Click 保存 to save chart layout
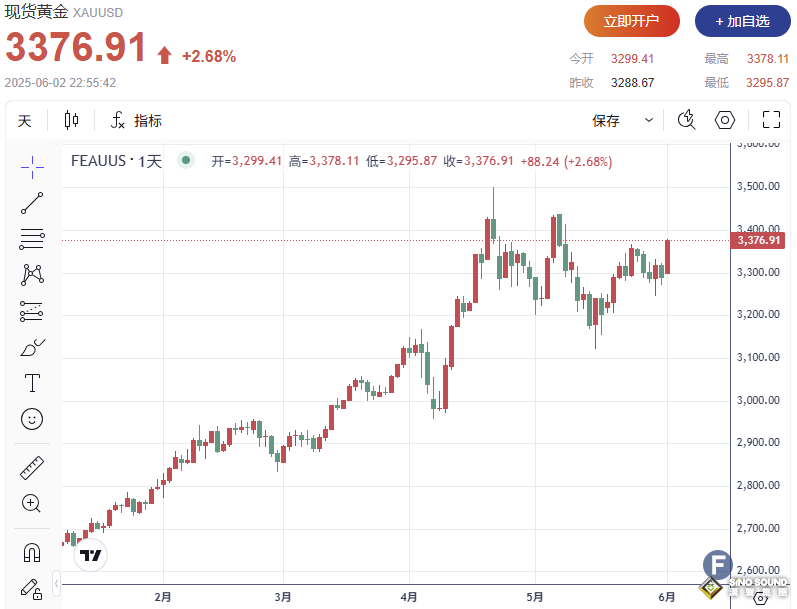Screen dimensions: 797x609 coord(606,121)
